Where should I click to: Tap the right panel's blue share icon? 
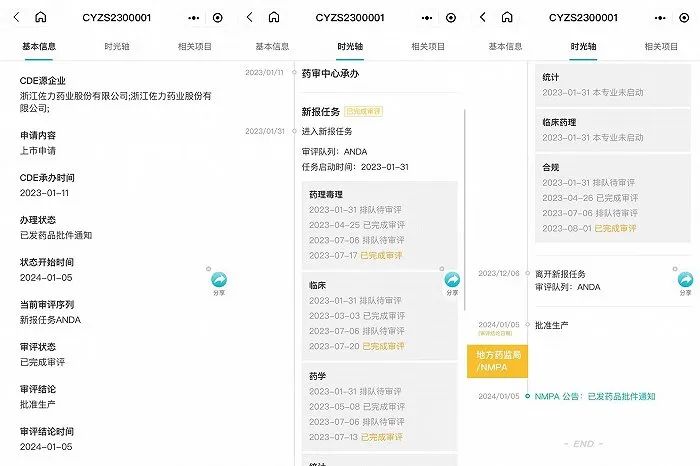coord(685,281)
